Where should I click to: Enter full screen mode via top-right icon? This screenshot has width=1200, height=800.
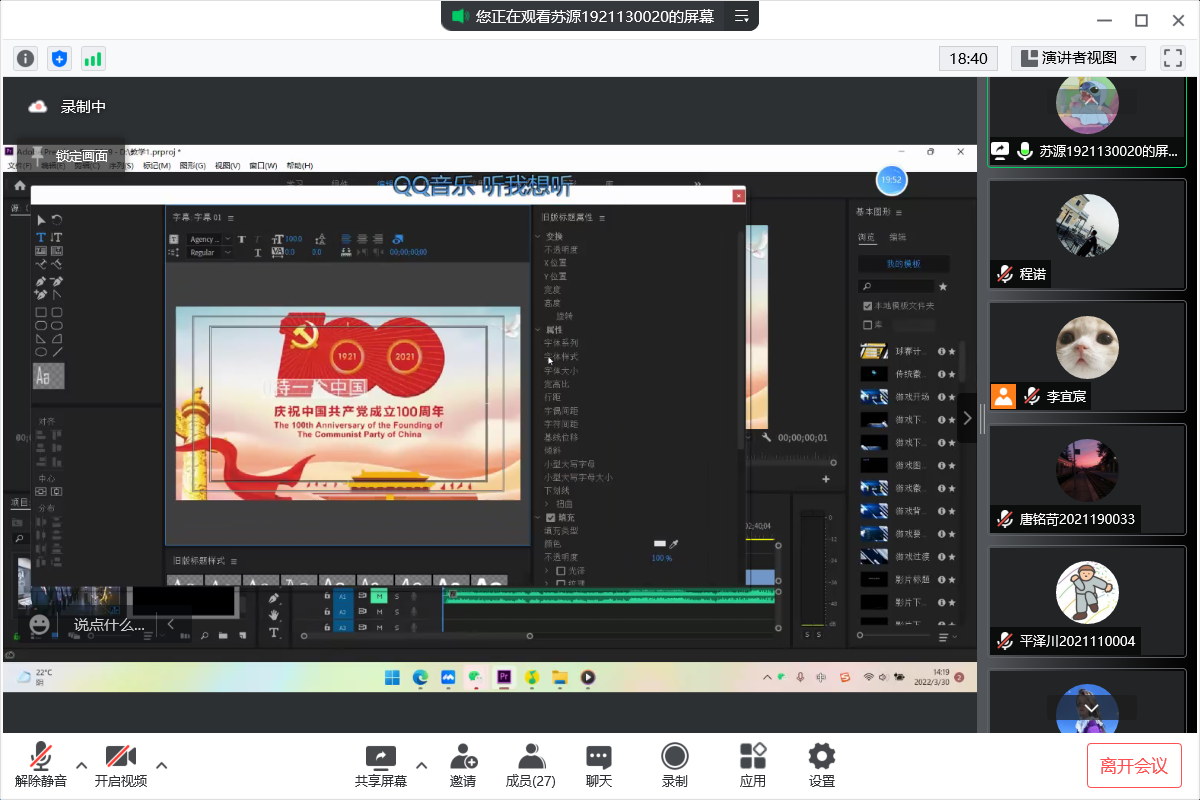(1172, 58)
